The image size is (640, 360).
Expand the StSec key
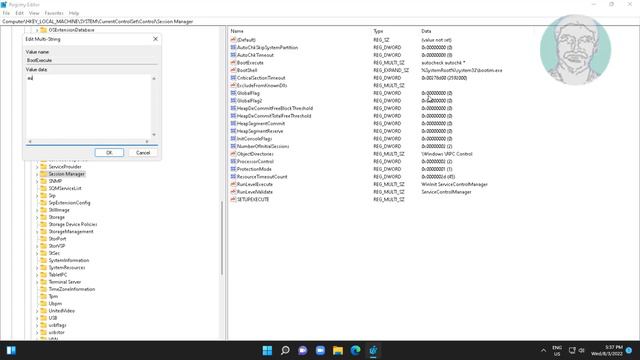37,253
